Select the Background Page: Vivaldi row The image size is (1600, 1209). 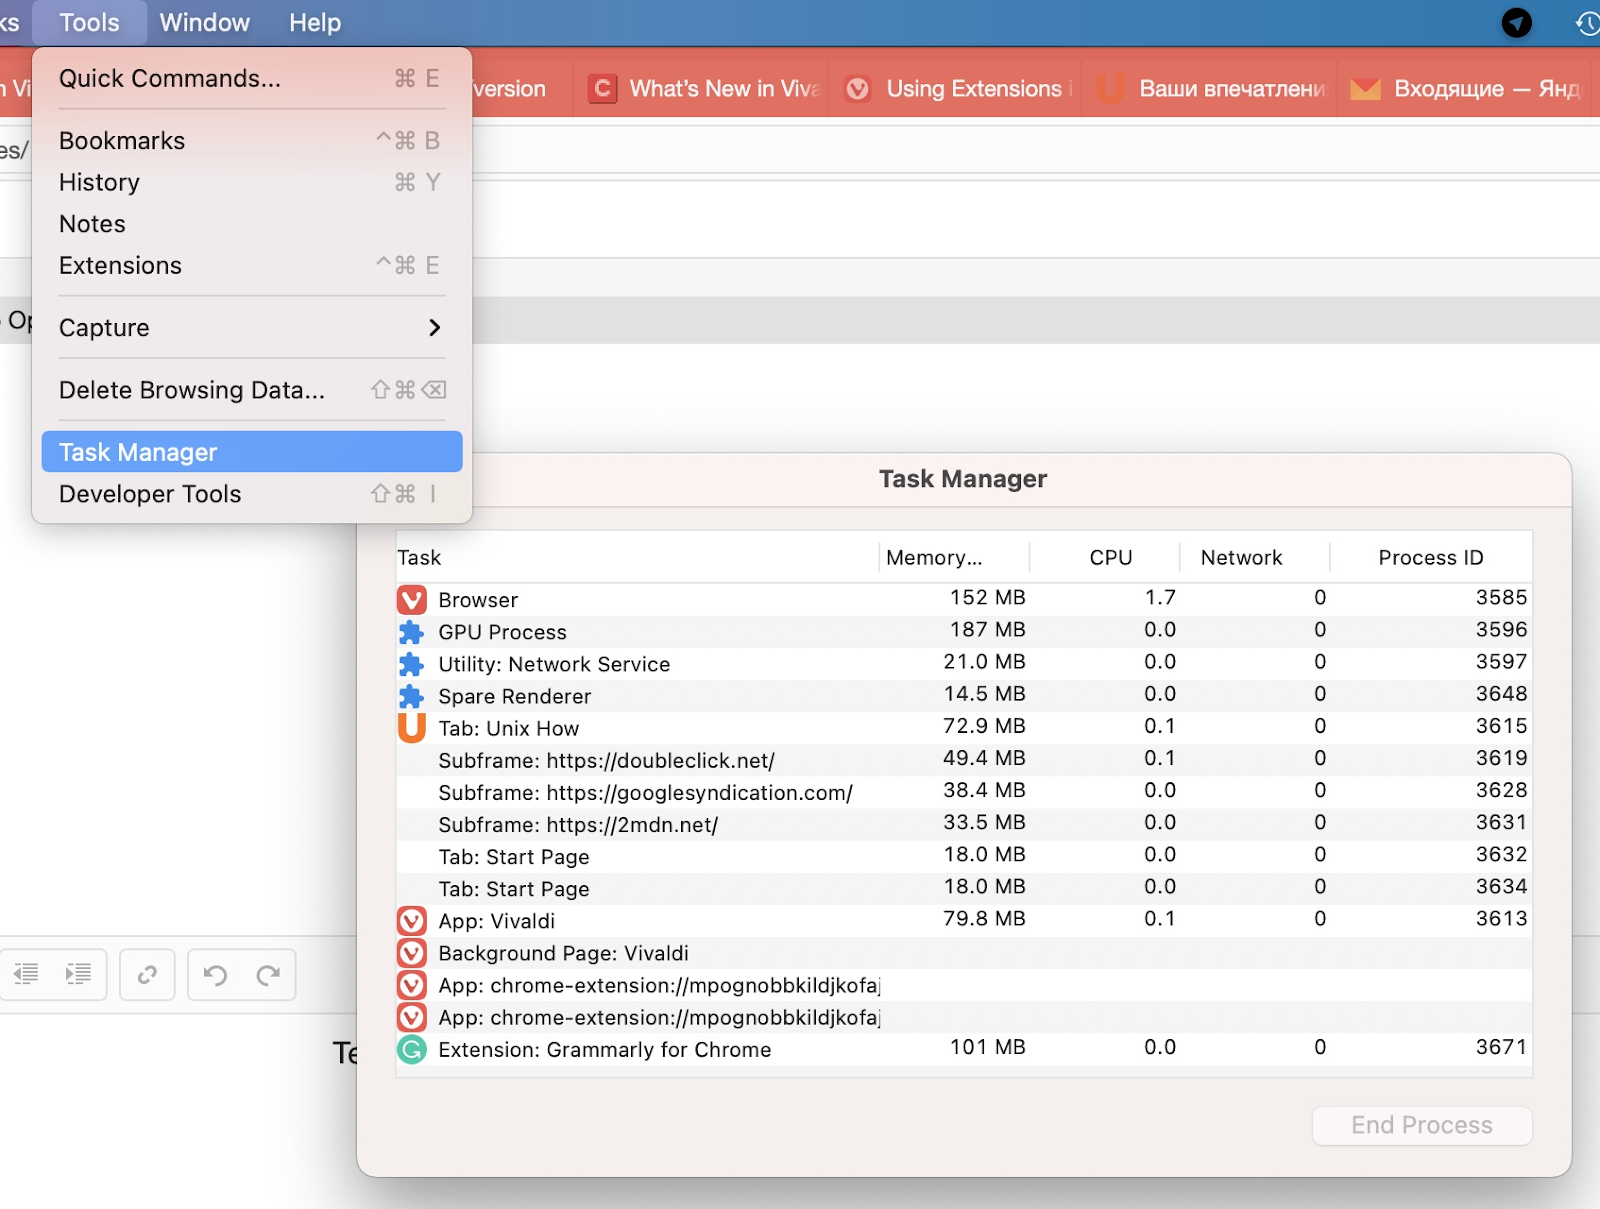tap(964, 953)
